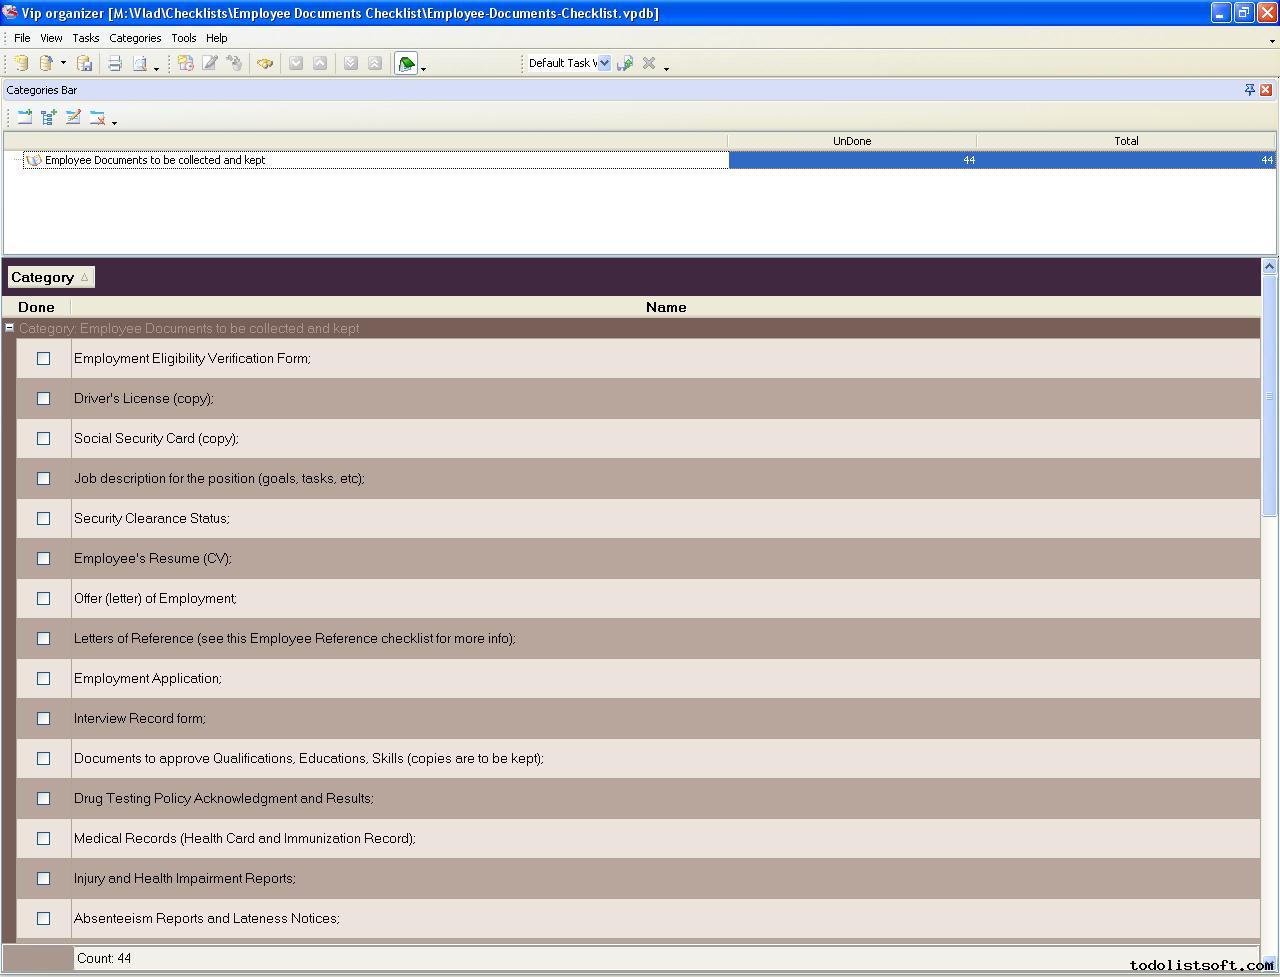Click the Save database toolbar icon
The width and height of the screenshot is (1280, 977).
point(85,63)
